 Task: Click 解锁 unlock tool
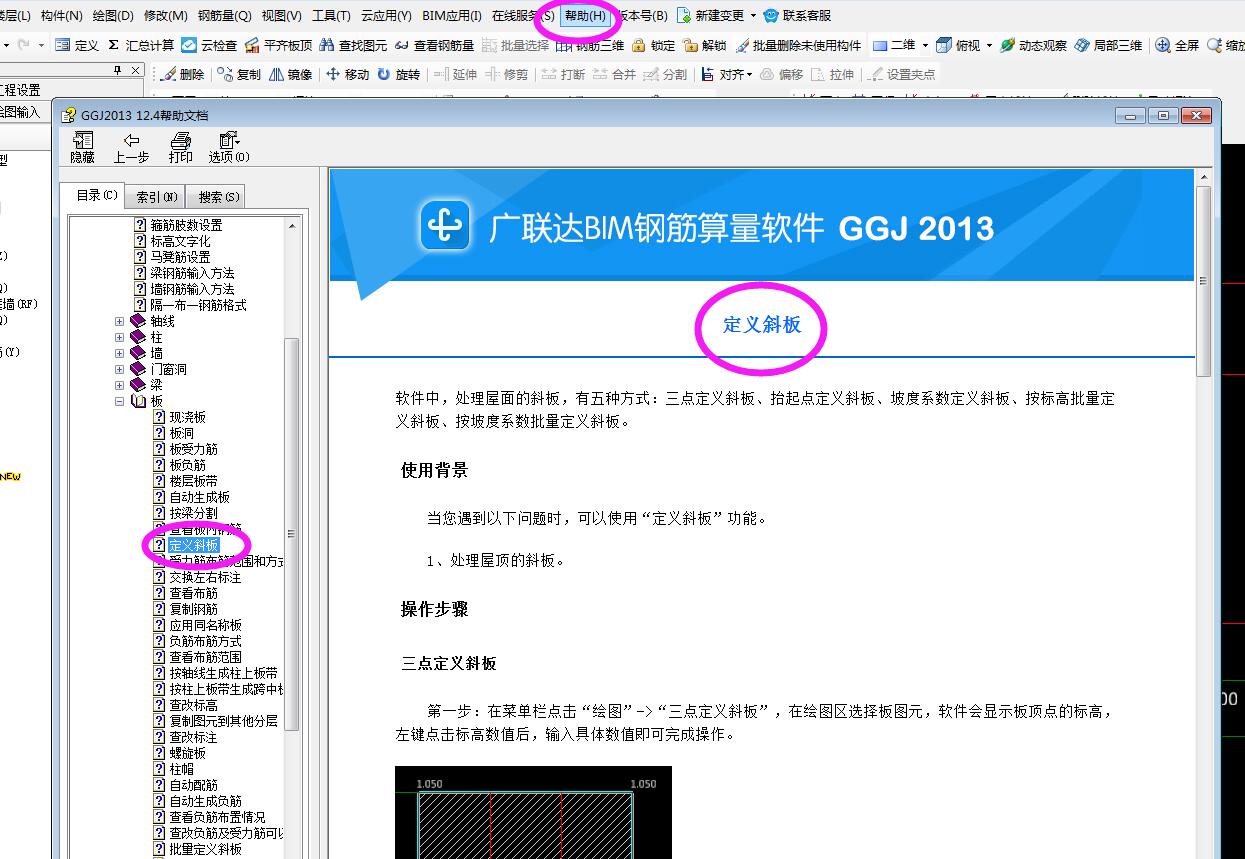pyautogui.click(x=705, y=45)
